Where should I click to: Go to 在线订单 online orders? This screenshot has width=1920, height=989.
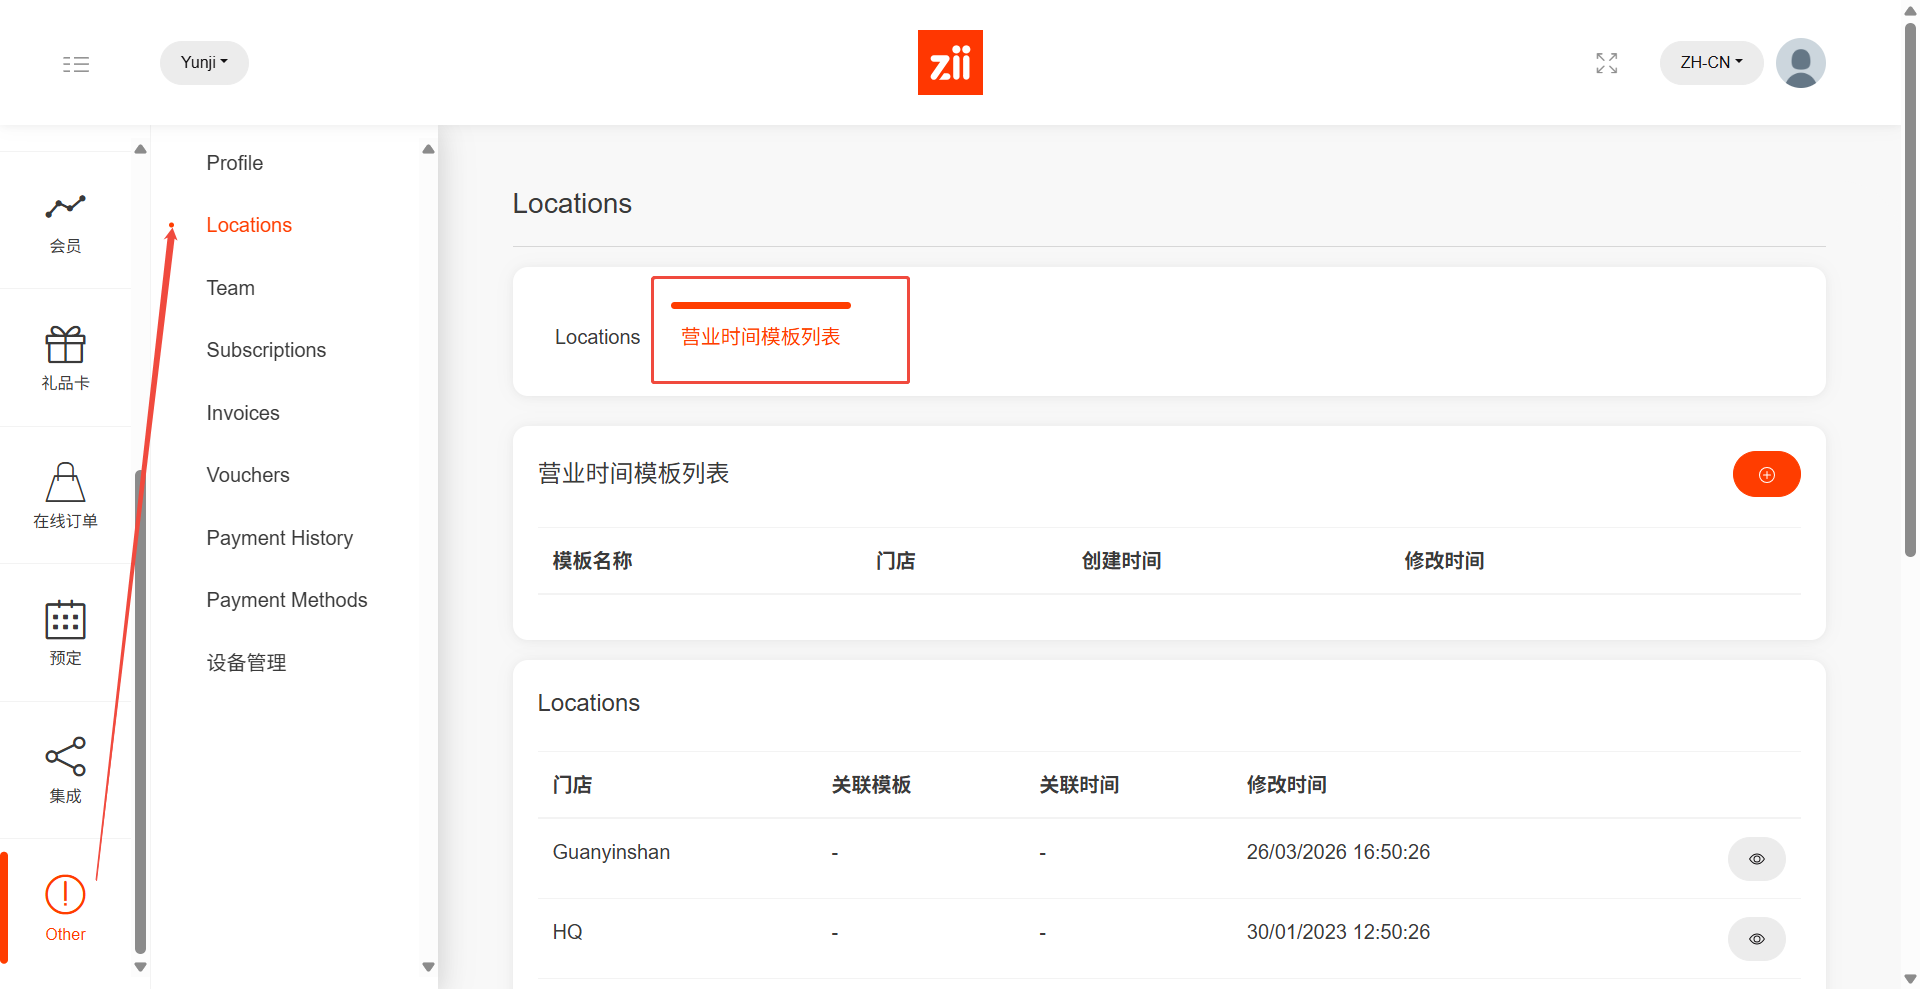click(x=66, y=495)
